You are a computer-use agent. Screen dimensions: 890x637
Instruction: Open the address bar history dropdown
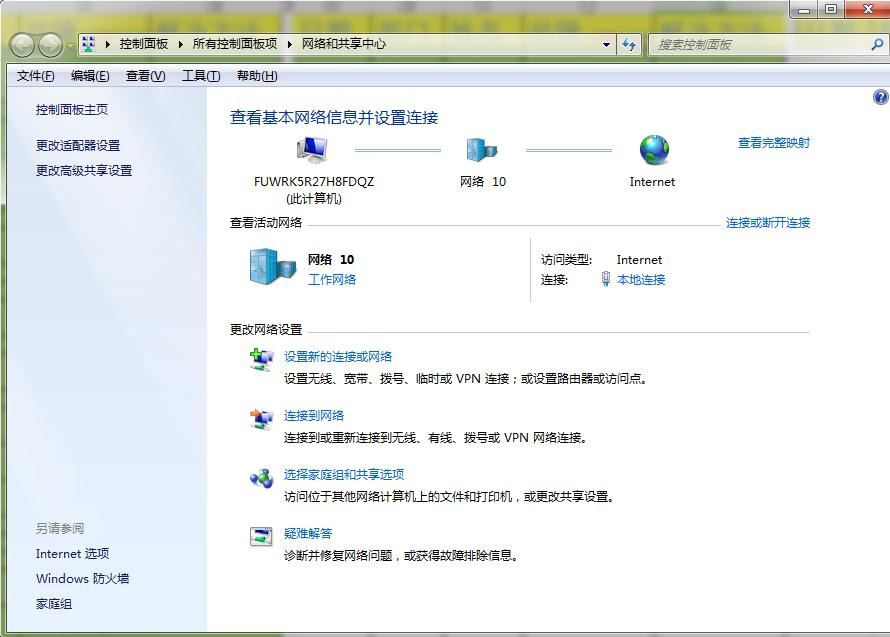point(605,44)
